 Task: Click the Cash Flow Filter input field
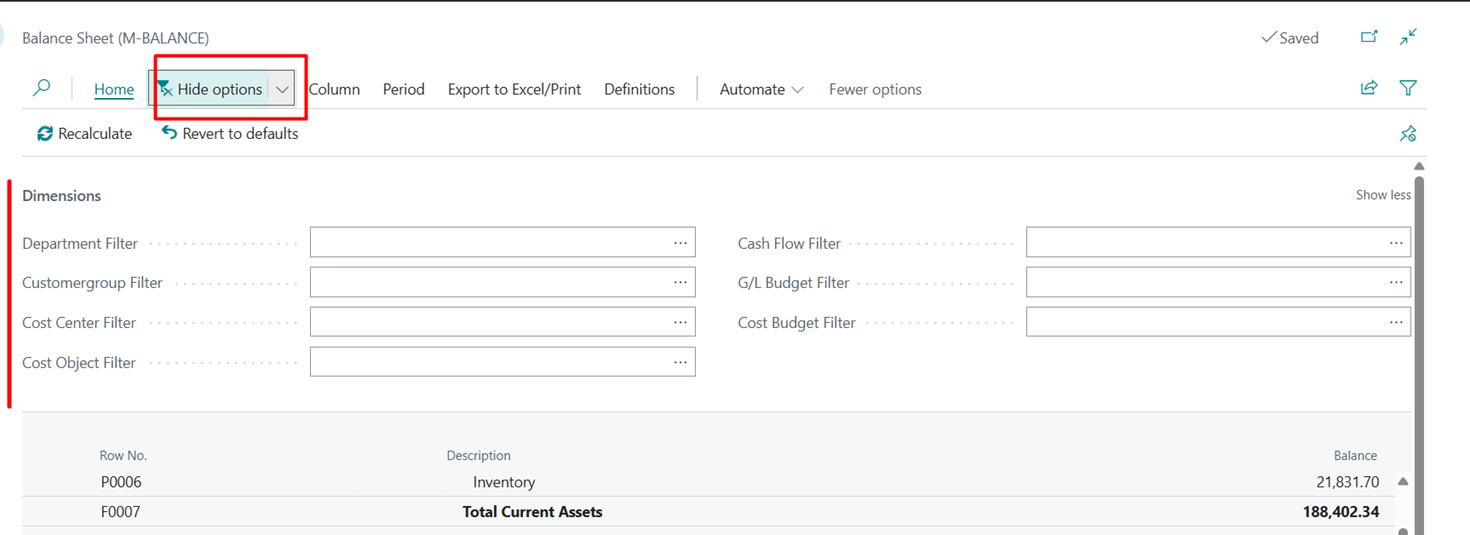tap(1218, 242)
